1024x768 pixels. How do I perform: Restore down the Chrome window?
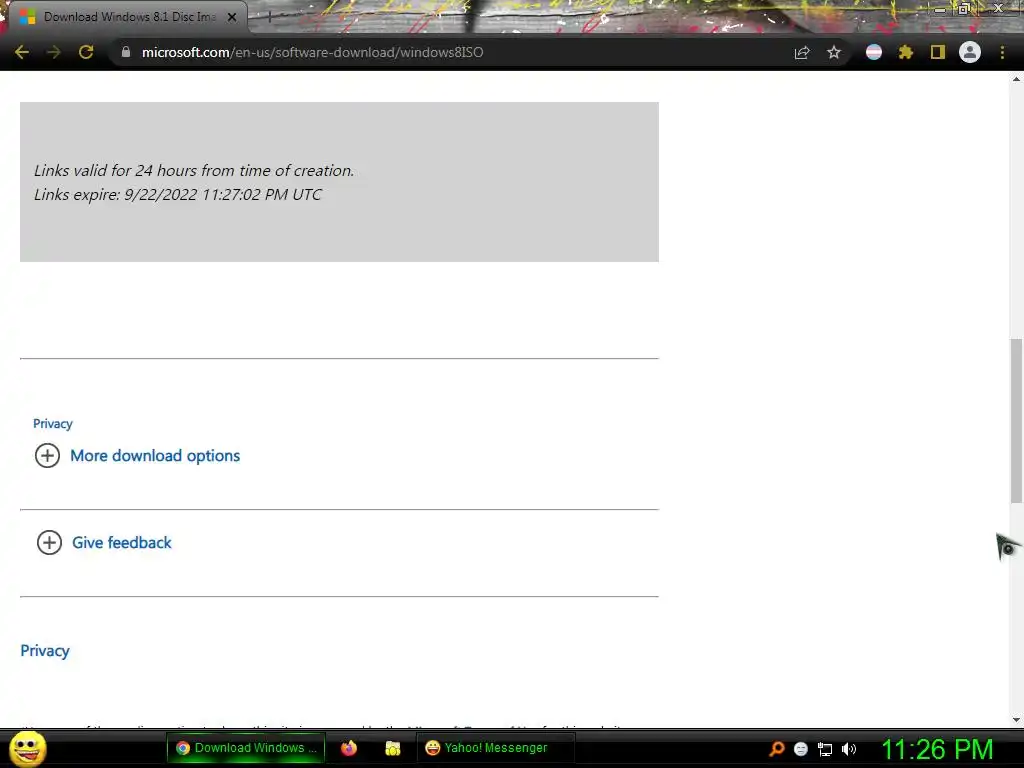tap(964, 9)
